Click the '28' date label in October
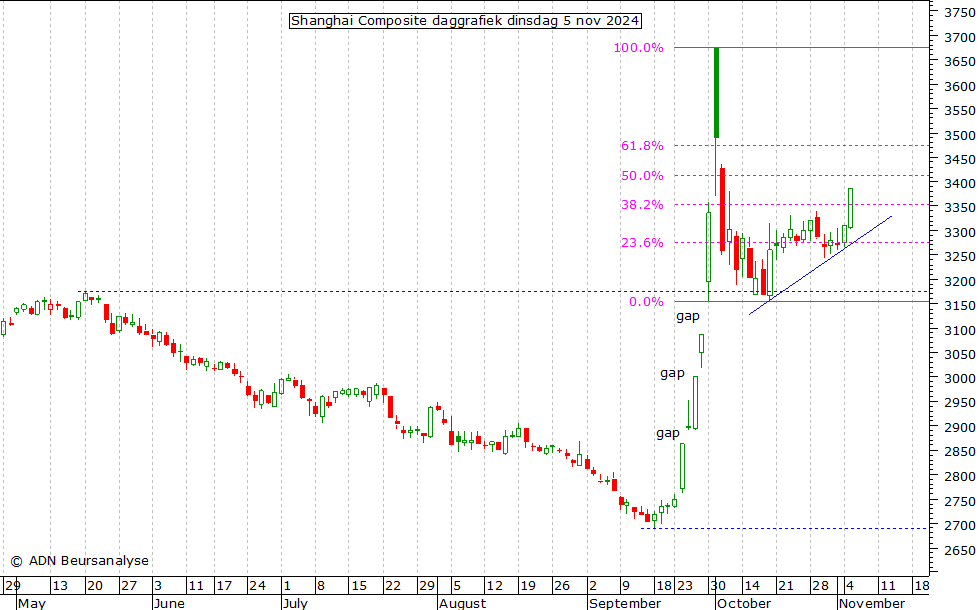Screen dimensions: 980x610 click(820, 586)
